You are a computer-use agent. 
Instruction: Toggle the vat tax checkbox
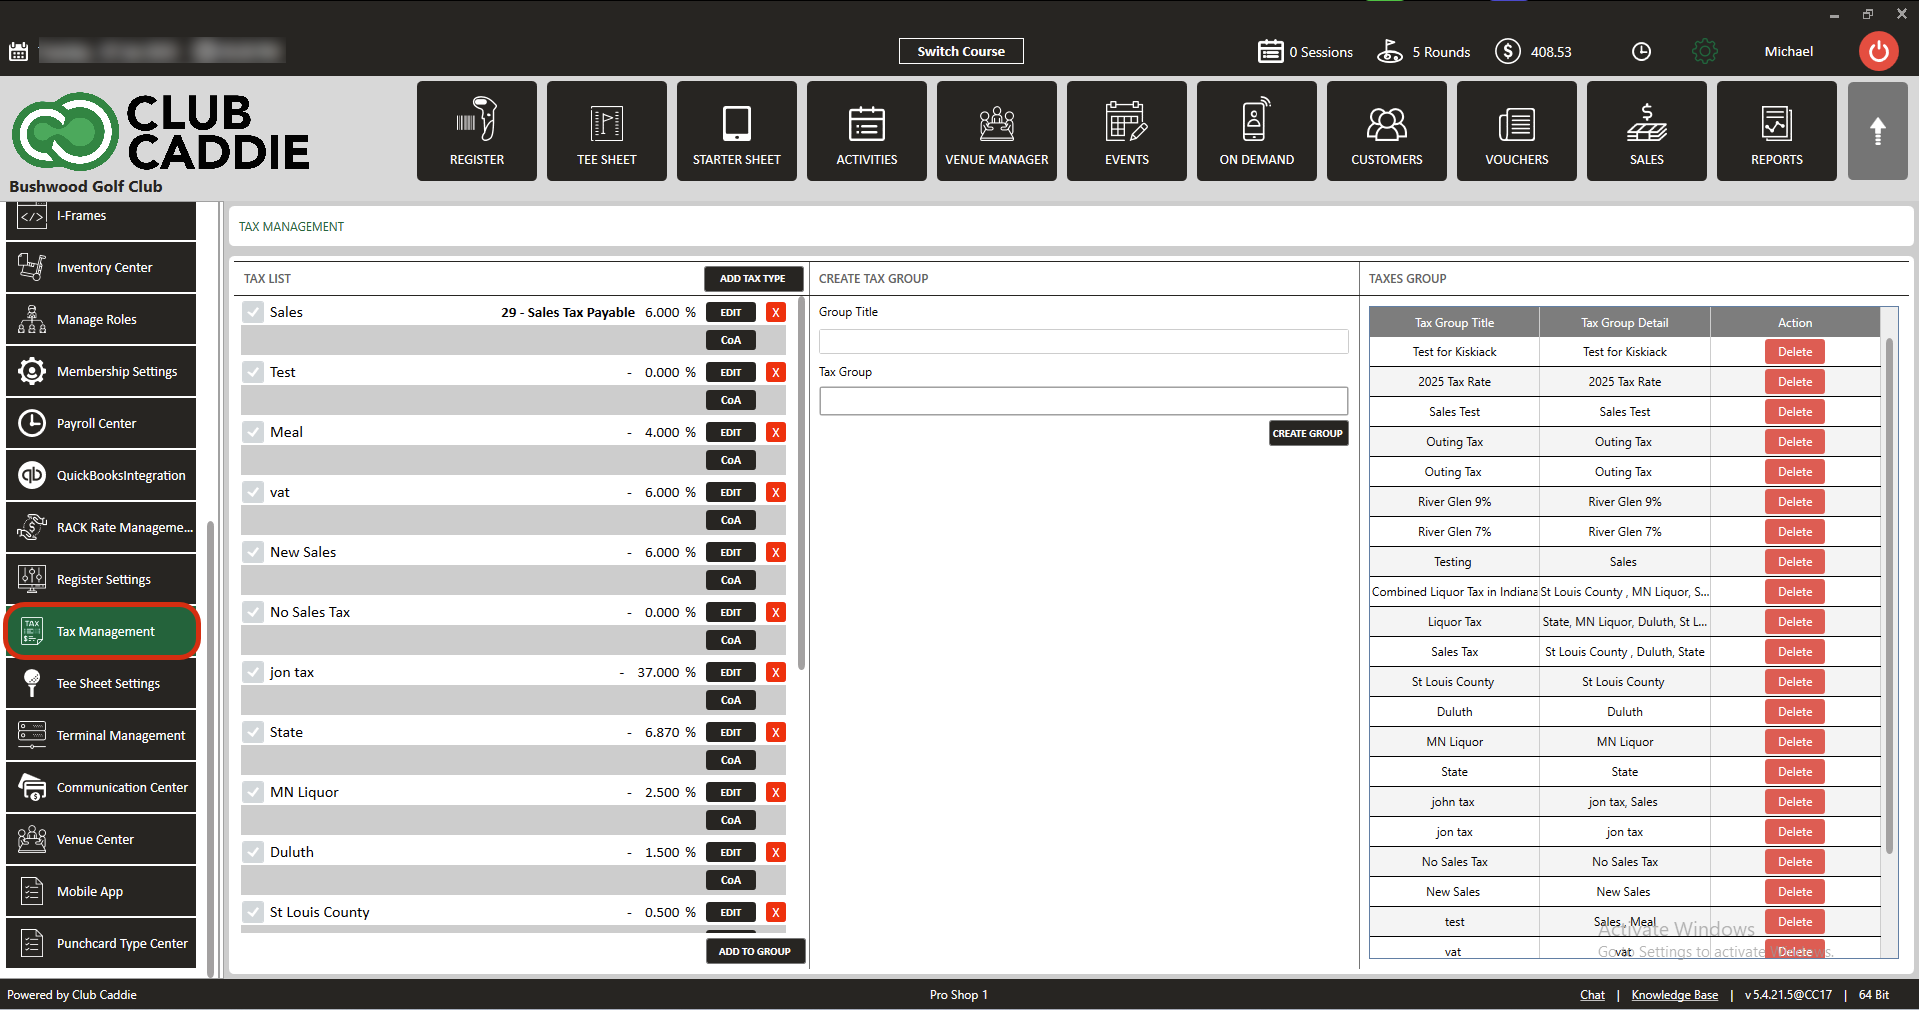253,492
